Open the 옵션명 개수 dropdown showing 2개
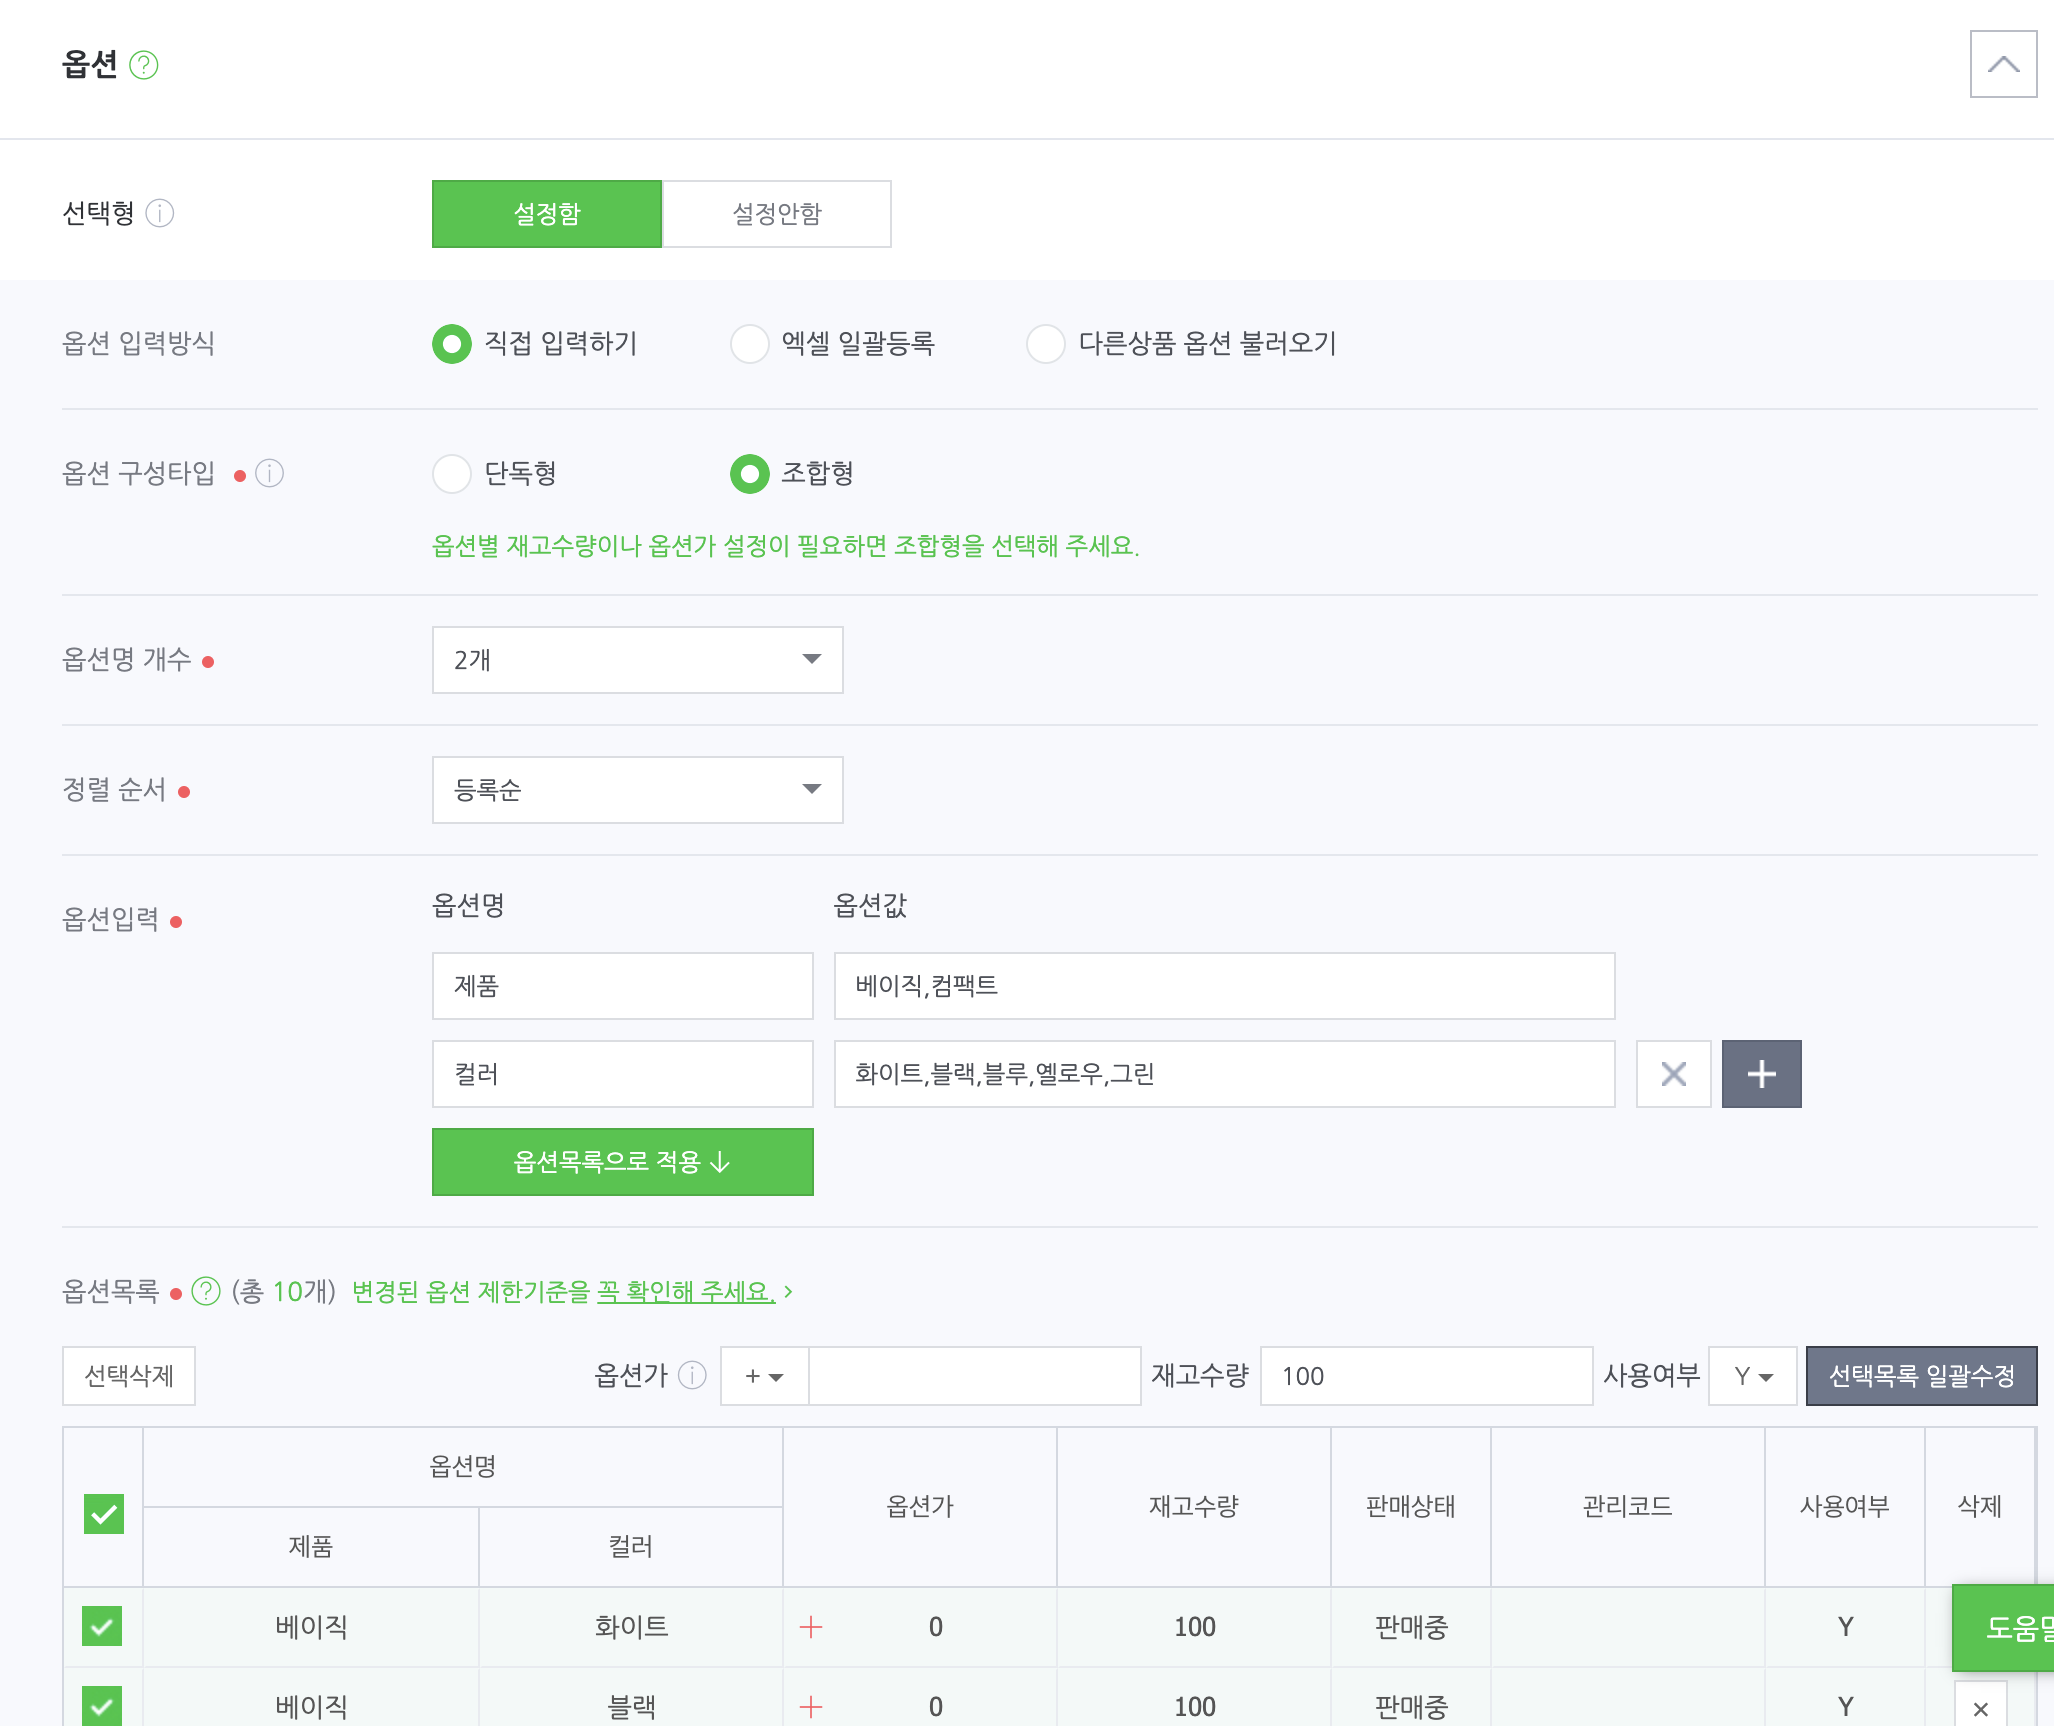2054x1726 pixels. click(x=637, y=660)
